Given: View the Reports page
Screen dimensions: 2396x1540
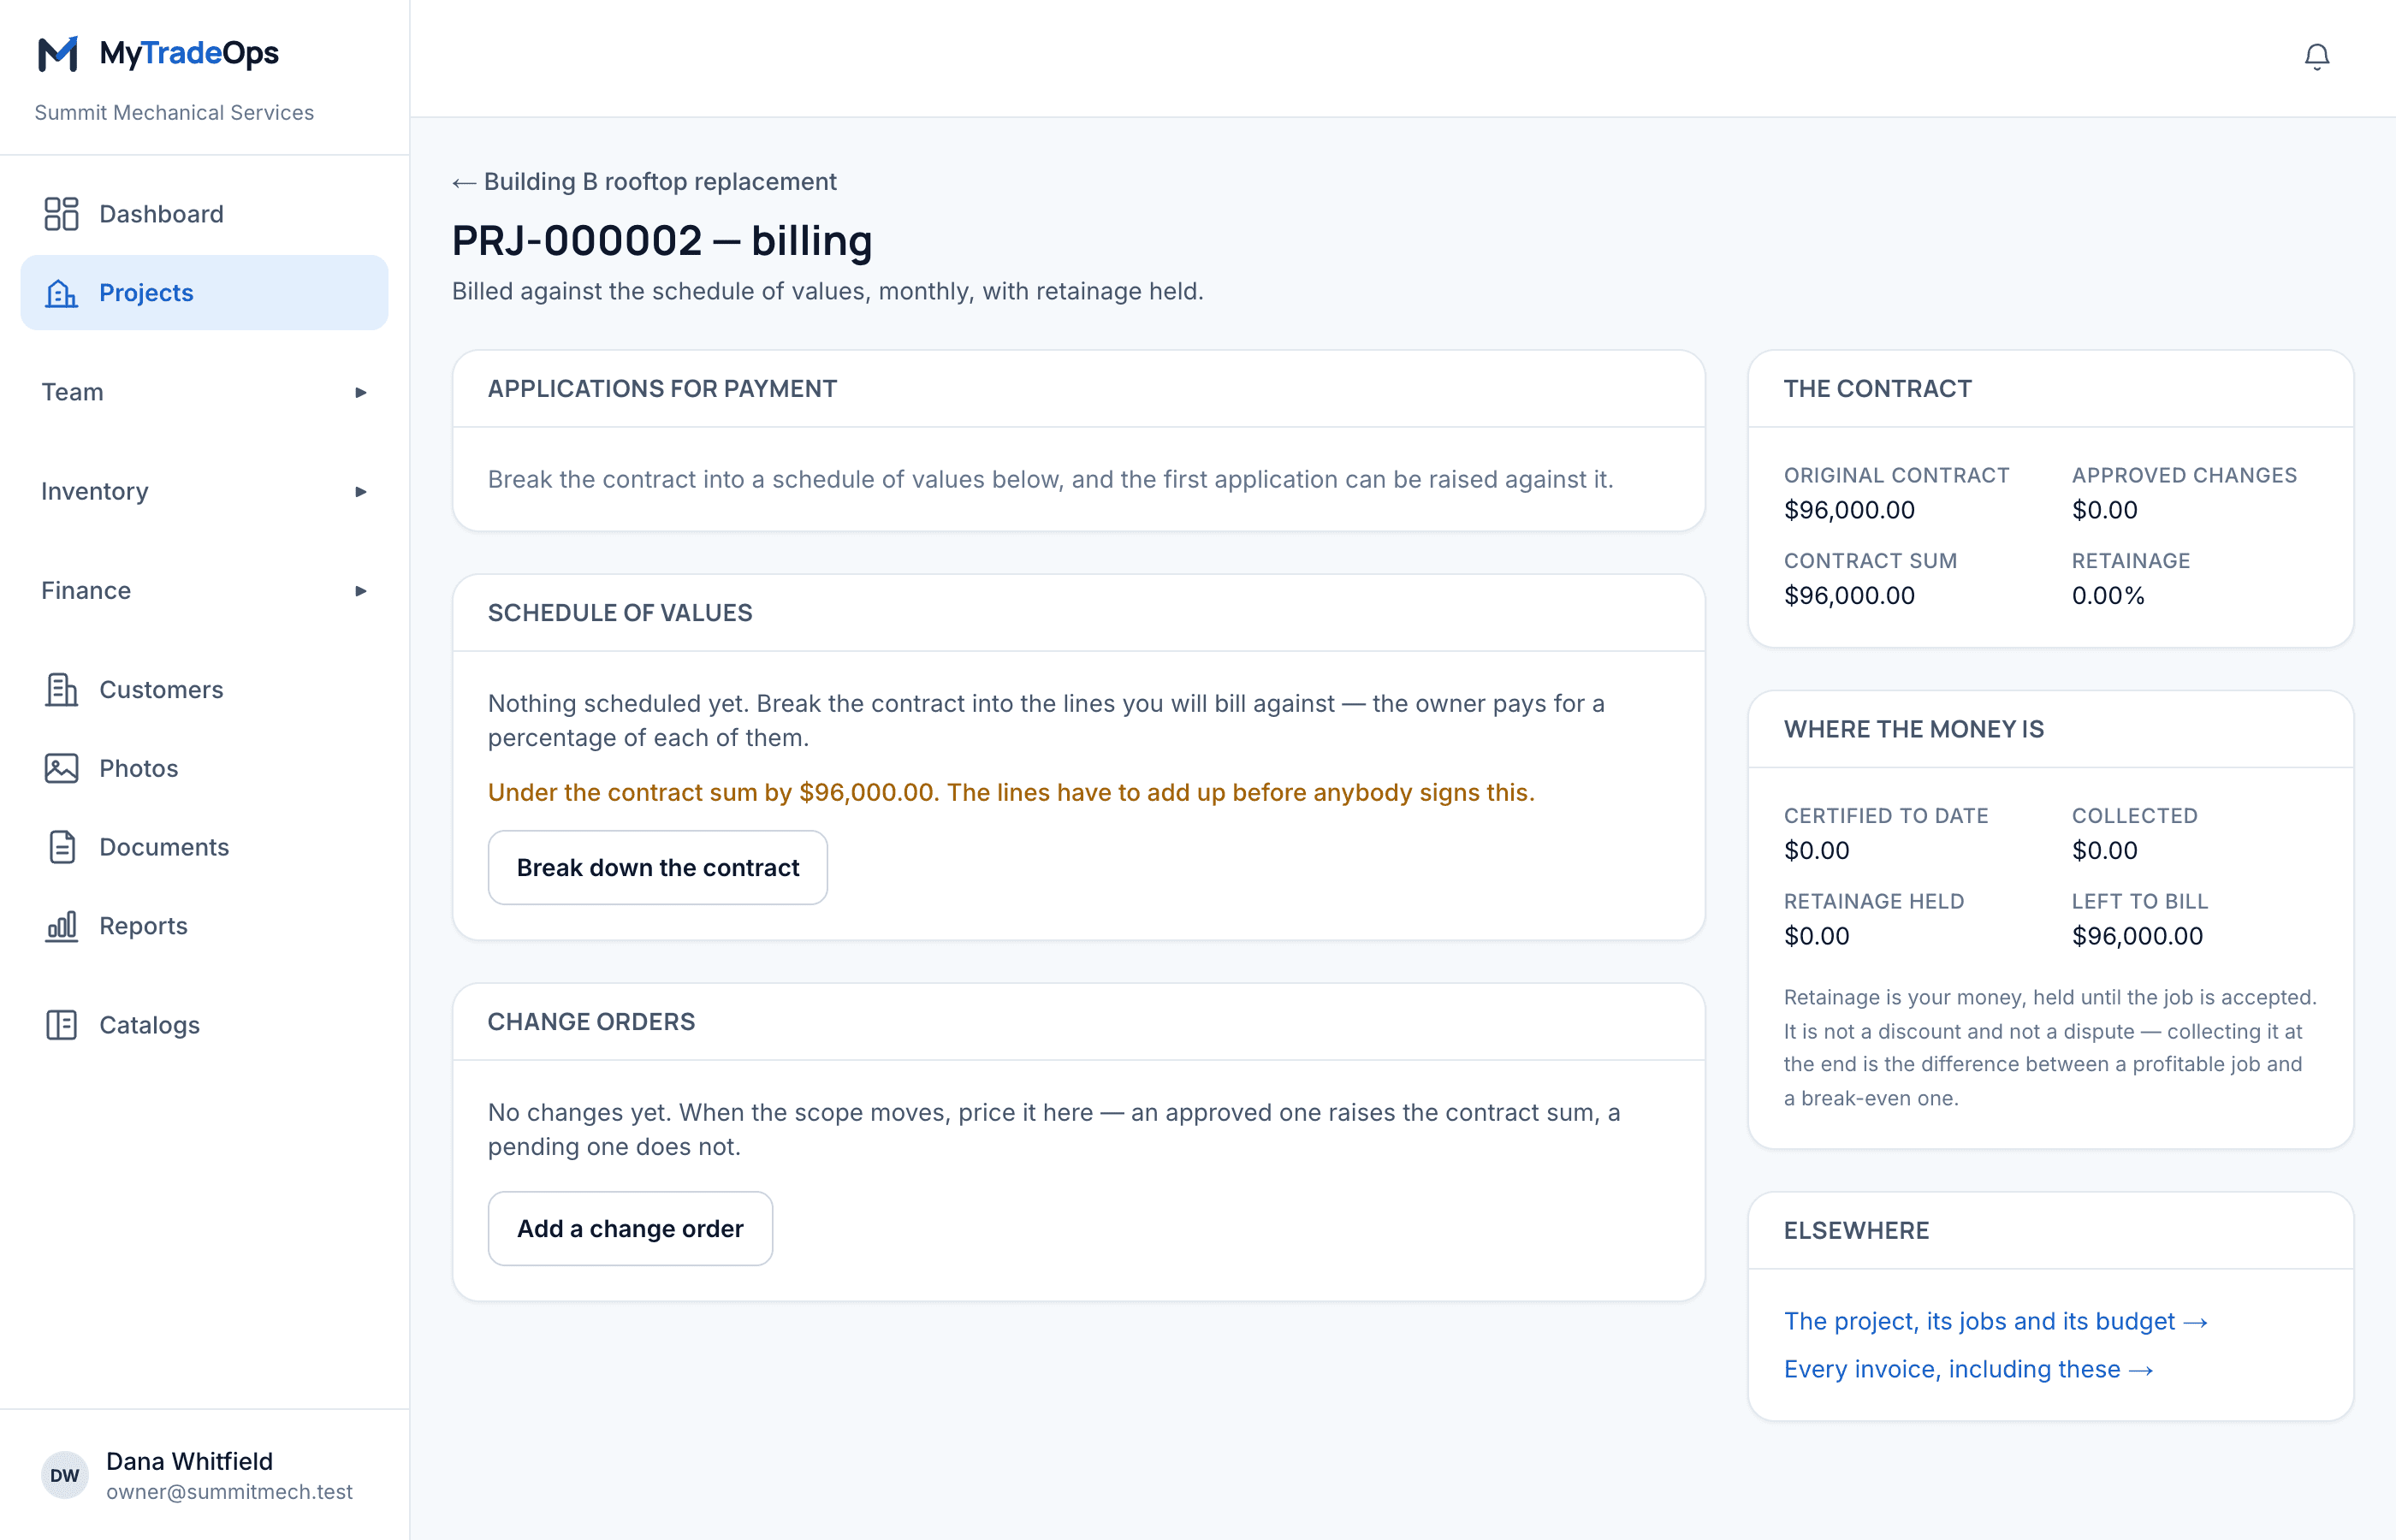Looking at the screenshot, I should (x=204, y=926).
